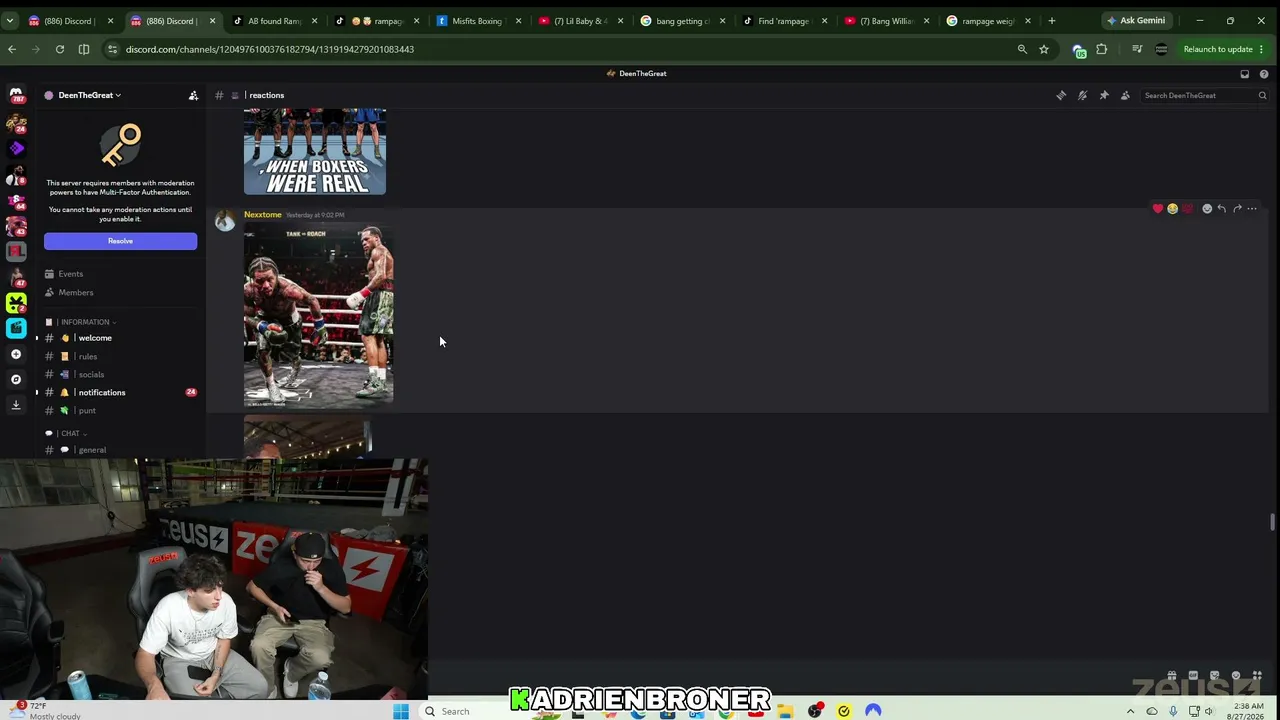
Task: Add heart reaction to Nexxtome message
Action: click(x=1158, y=208)
